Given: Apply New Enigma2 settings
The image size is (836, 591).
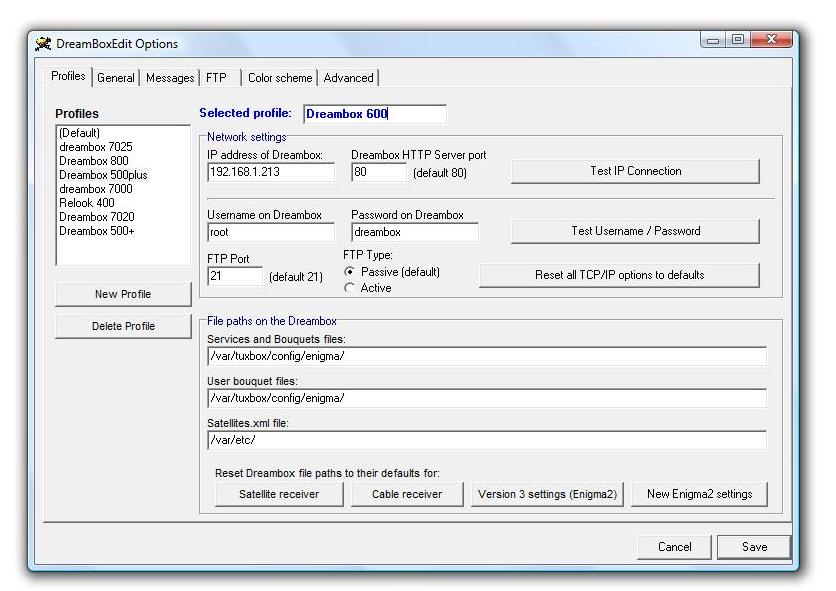Looking at the screenshot, I should point(700,494).
